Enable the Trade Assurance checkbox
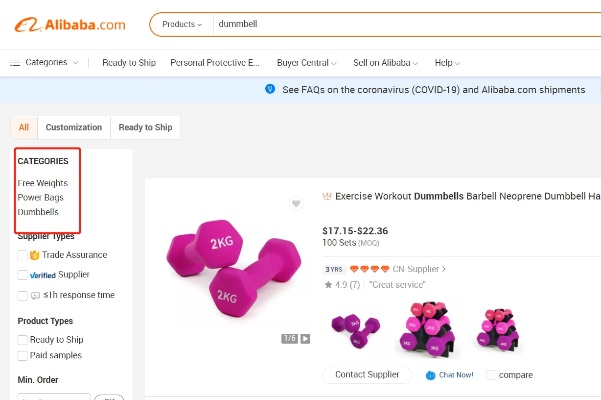Viewport: 601px width, 400px height. pyautogui.click(x=22, y=255)
